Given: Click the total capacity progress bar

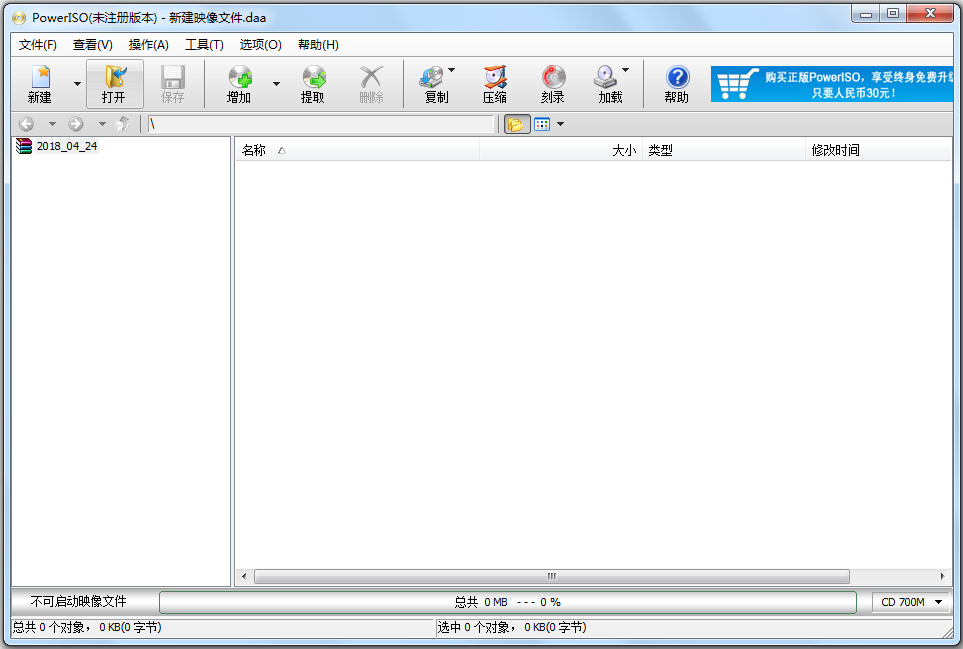Looking at the screenshot, I should click(508, 602).
